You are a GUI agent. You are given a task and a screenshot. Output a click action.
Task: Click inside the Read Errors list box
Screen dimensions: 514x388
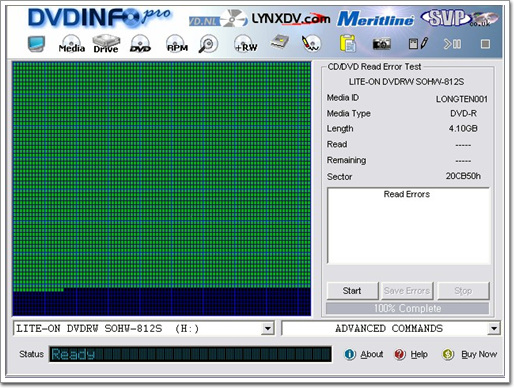coord(408,226)
